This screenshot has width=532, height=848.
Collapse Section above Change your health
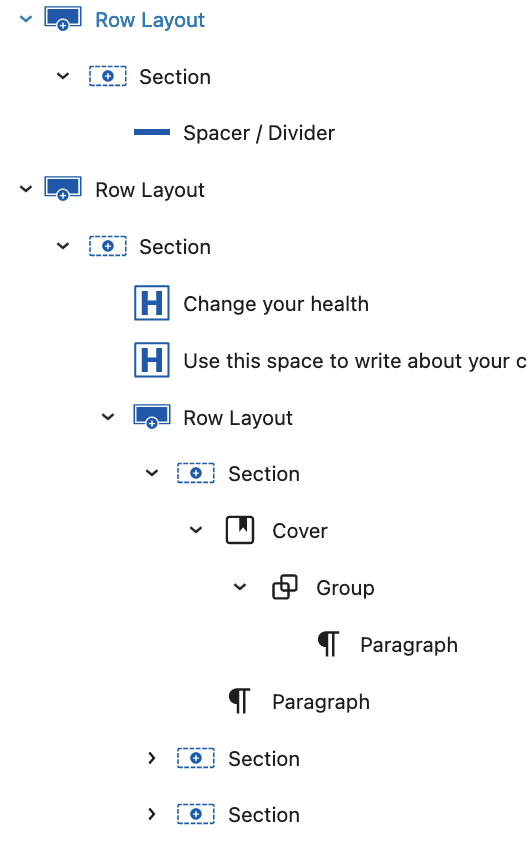pos(63,246)
